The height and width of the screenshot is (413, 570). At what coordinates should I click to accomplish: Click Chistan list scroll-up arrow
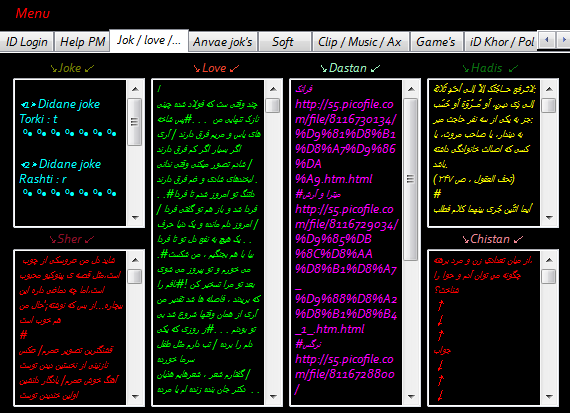click(x=549, y=260)
